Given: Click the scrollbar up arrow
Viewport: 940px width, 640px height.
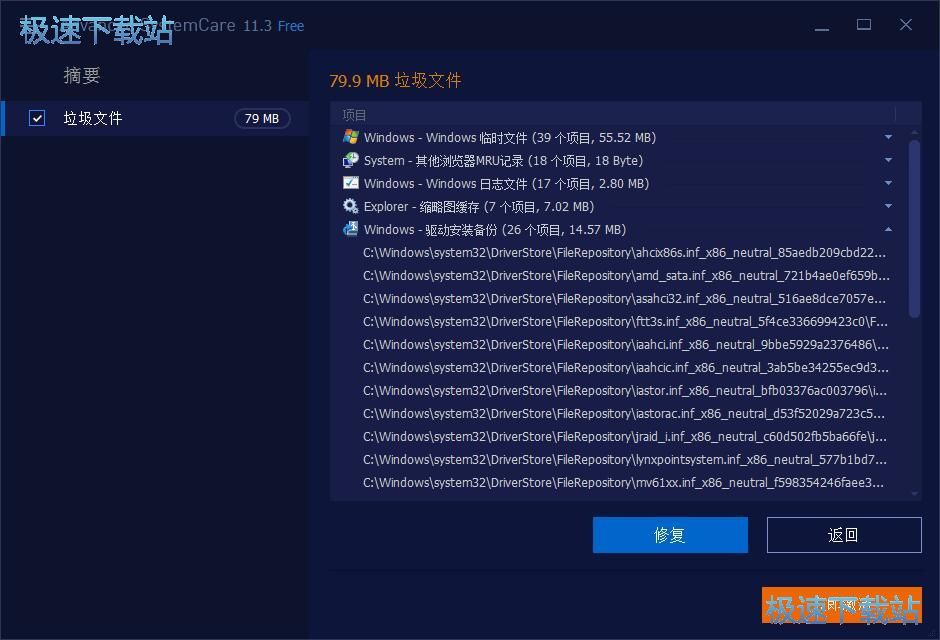Looking at the screenshot, I should (x=914, y=132).
